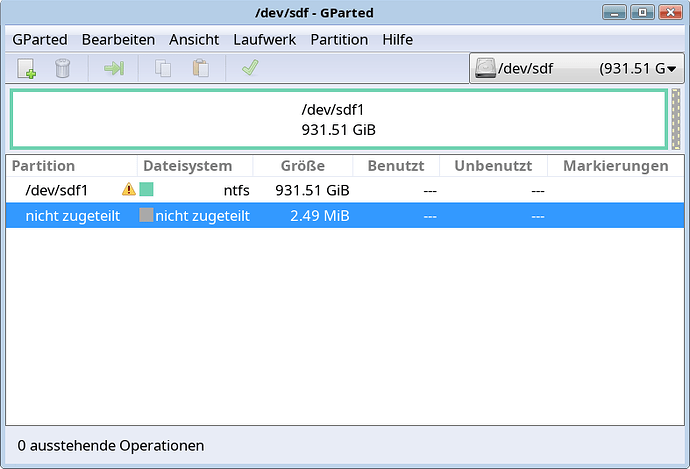Open the Hilfe menu

point(397,40)
